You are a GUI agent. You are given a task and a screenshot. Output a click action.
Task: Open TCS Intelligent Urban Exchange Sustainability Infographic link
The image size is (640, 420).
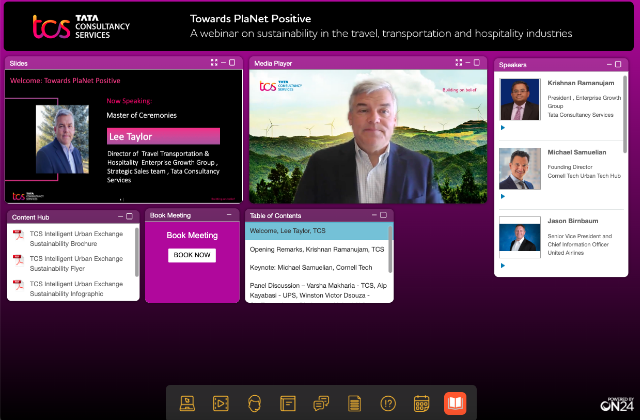click(76, 289)
